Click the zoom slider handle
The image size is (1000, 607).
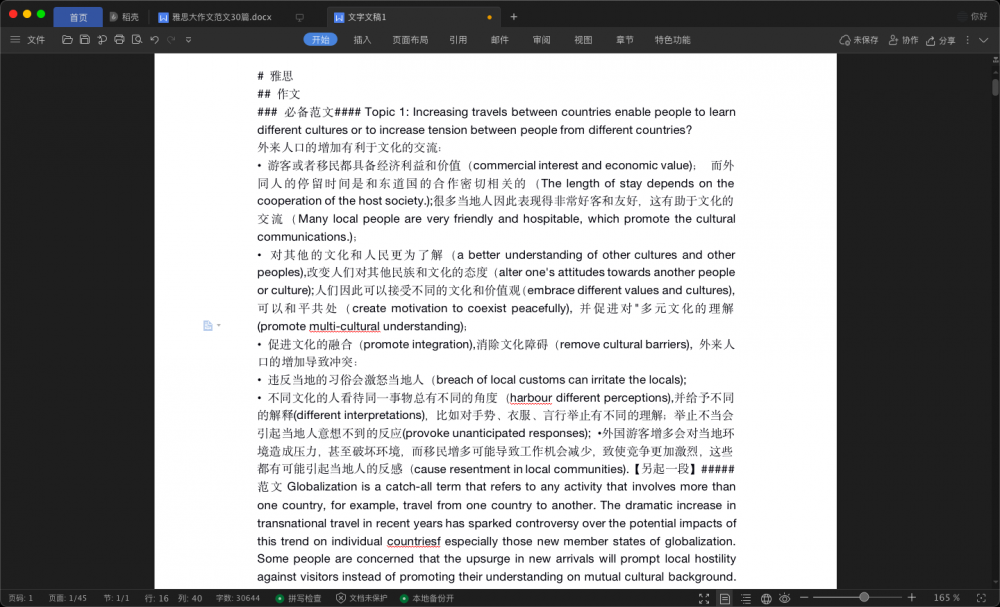point(864,597)
